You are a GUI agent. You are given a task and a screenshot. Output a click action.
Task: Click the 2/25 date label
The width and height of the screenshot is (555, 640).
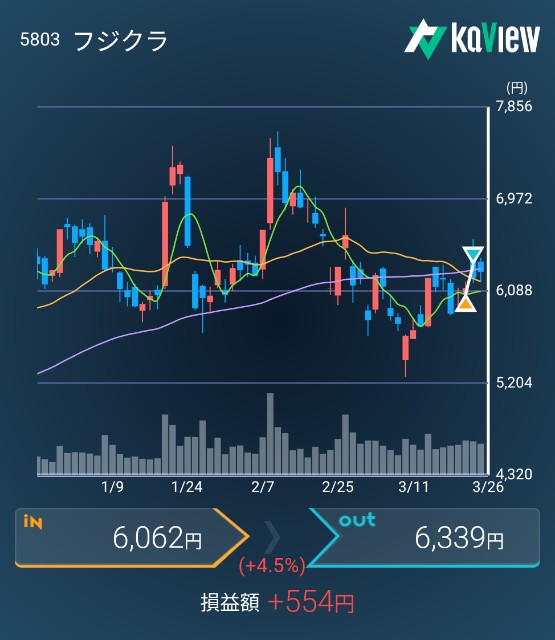[338, 487]
